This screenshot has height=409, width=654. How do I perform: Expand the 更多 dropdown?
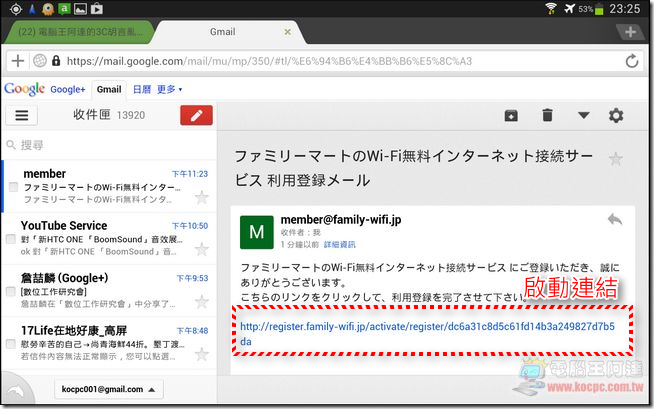(169, 89)
